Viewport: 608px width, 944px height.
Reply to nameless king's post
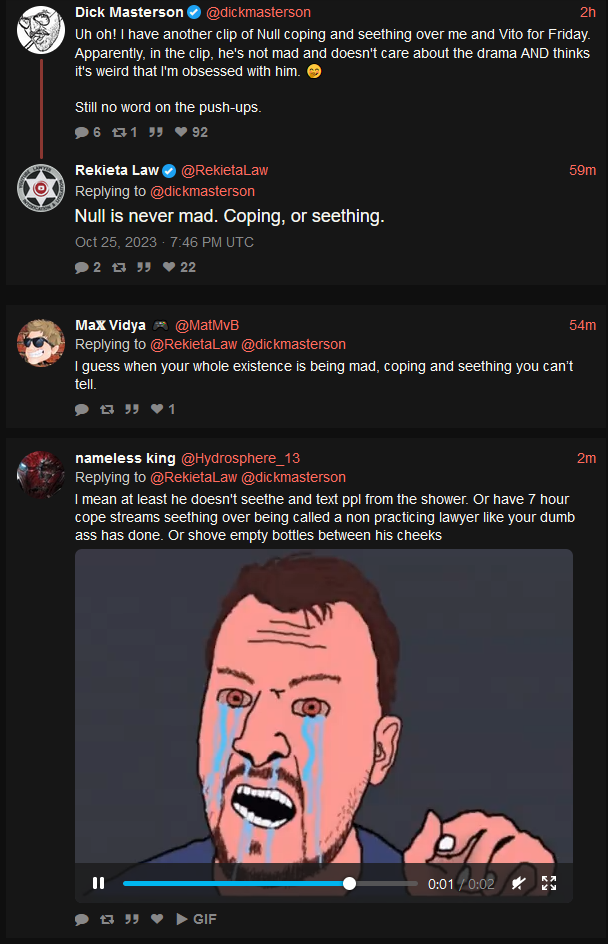point(82,919)
